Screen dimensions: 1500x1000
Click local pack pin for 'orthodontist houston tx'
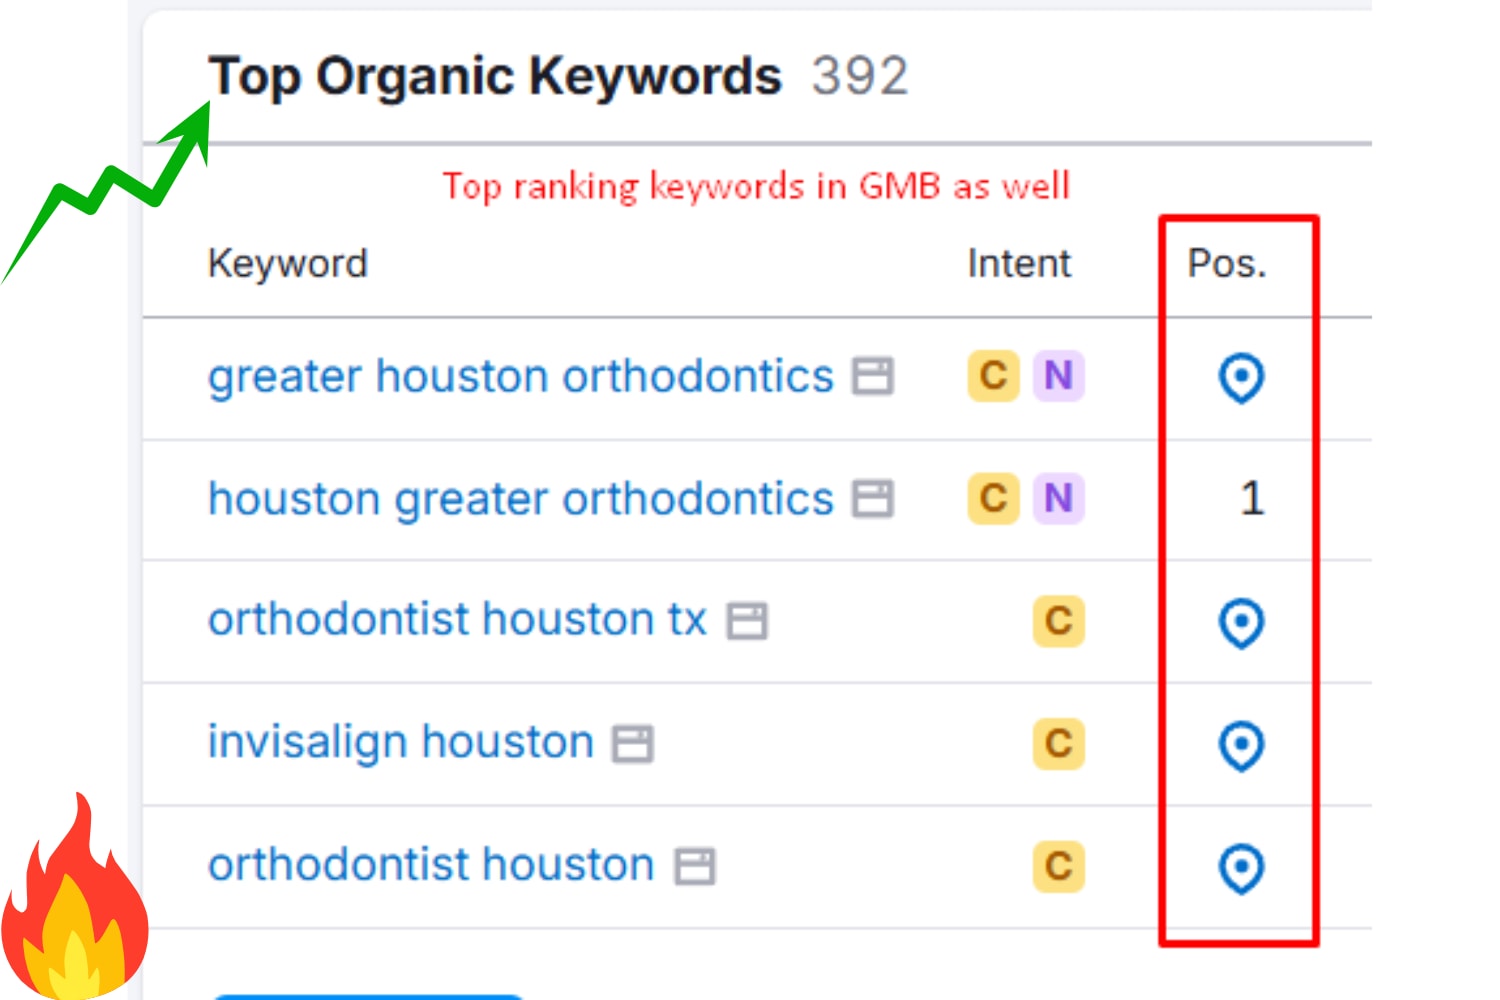coord(1241,623)
